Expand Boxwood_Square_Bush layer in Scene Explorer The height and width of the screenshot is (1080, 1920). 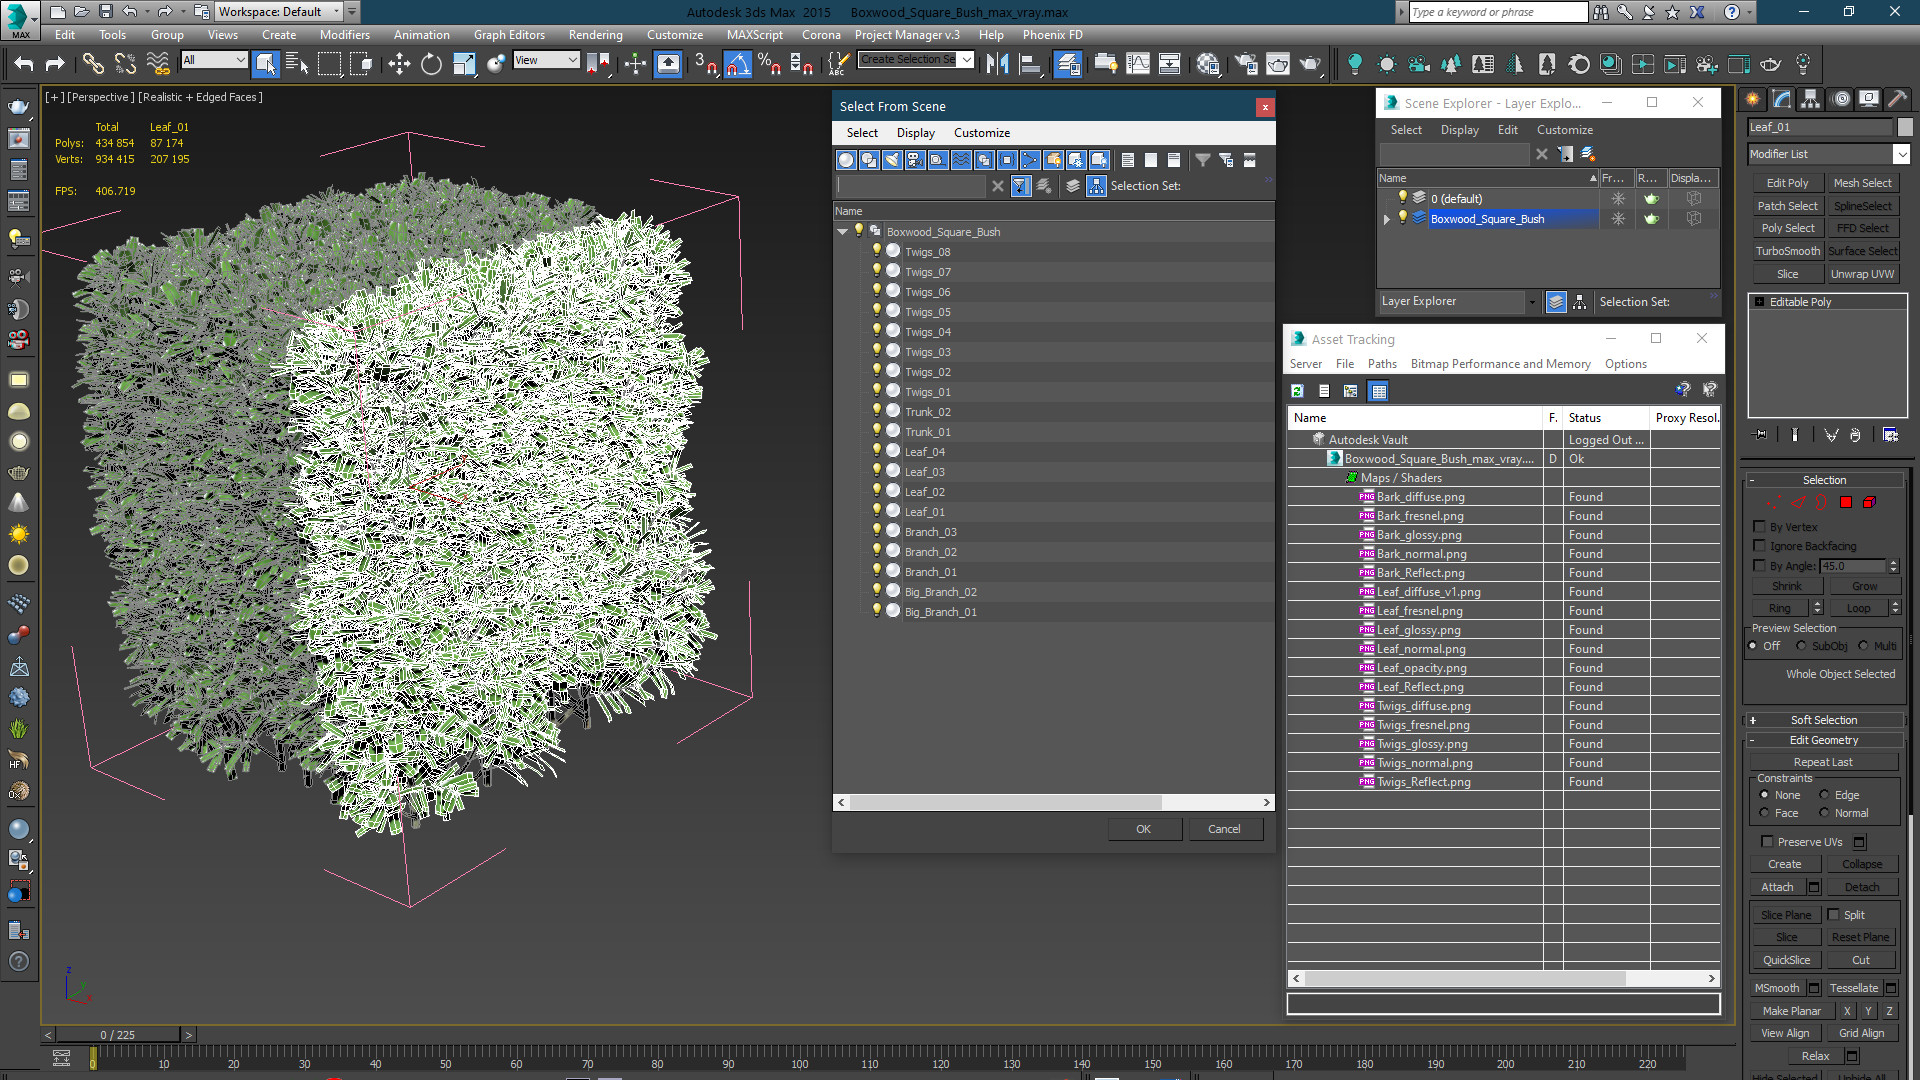tap(1387, 219)
